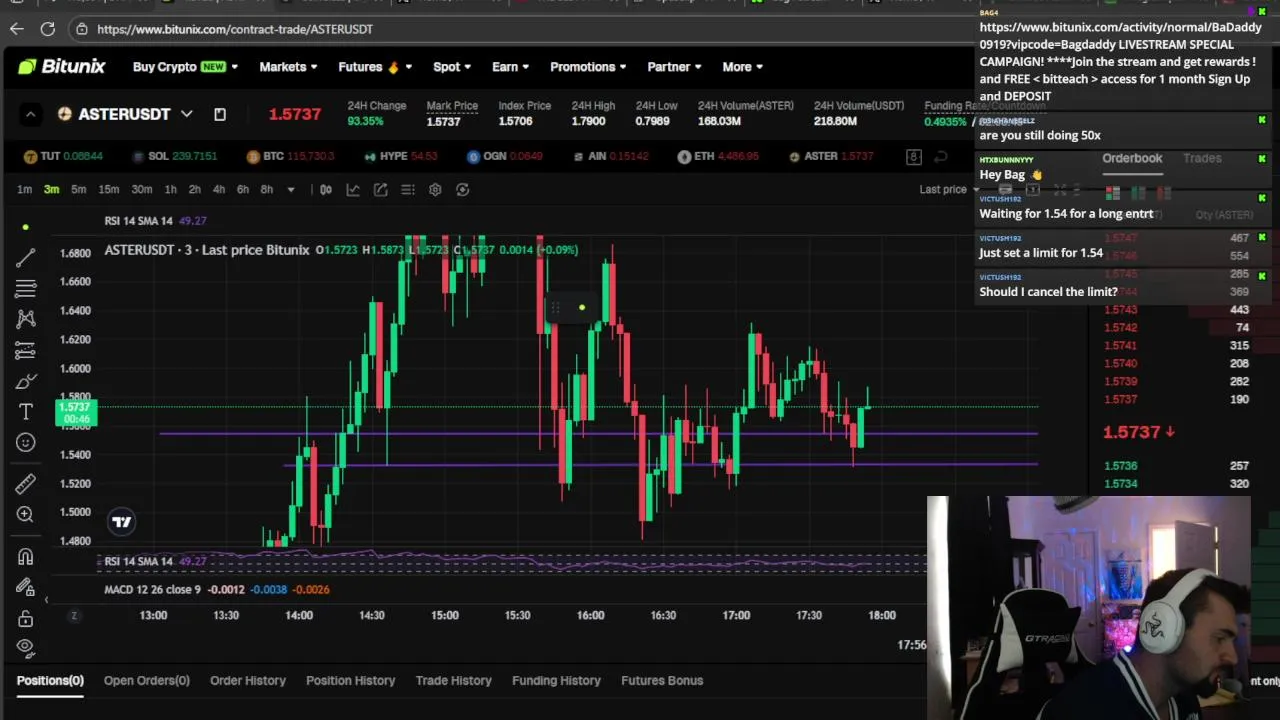This screenshot has height=720, width=1280.
Task: Switch to the Orderbook tab
Action: pyautogui.click(x=1132, y=158)
